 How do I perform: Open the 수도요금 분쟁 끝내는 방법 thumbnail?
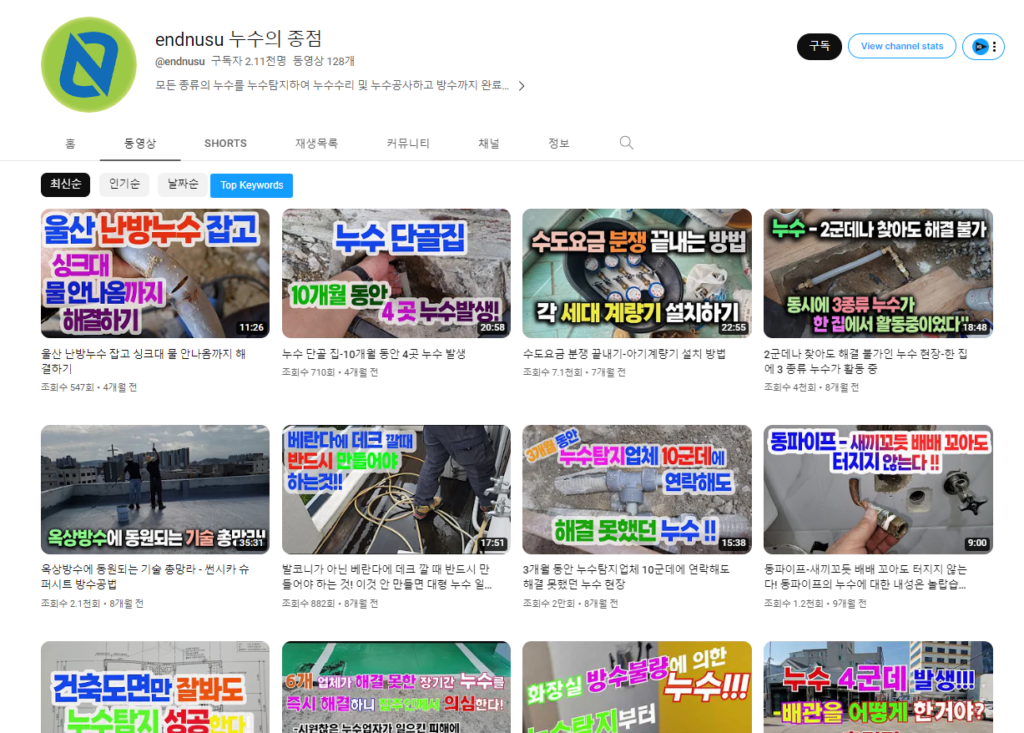(x=637, y=273)
